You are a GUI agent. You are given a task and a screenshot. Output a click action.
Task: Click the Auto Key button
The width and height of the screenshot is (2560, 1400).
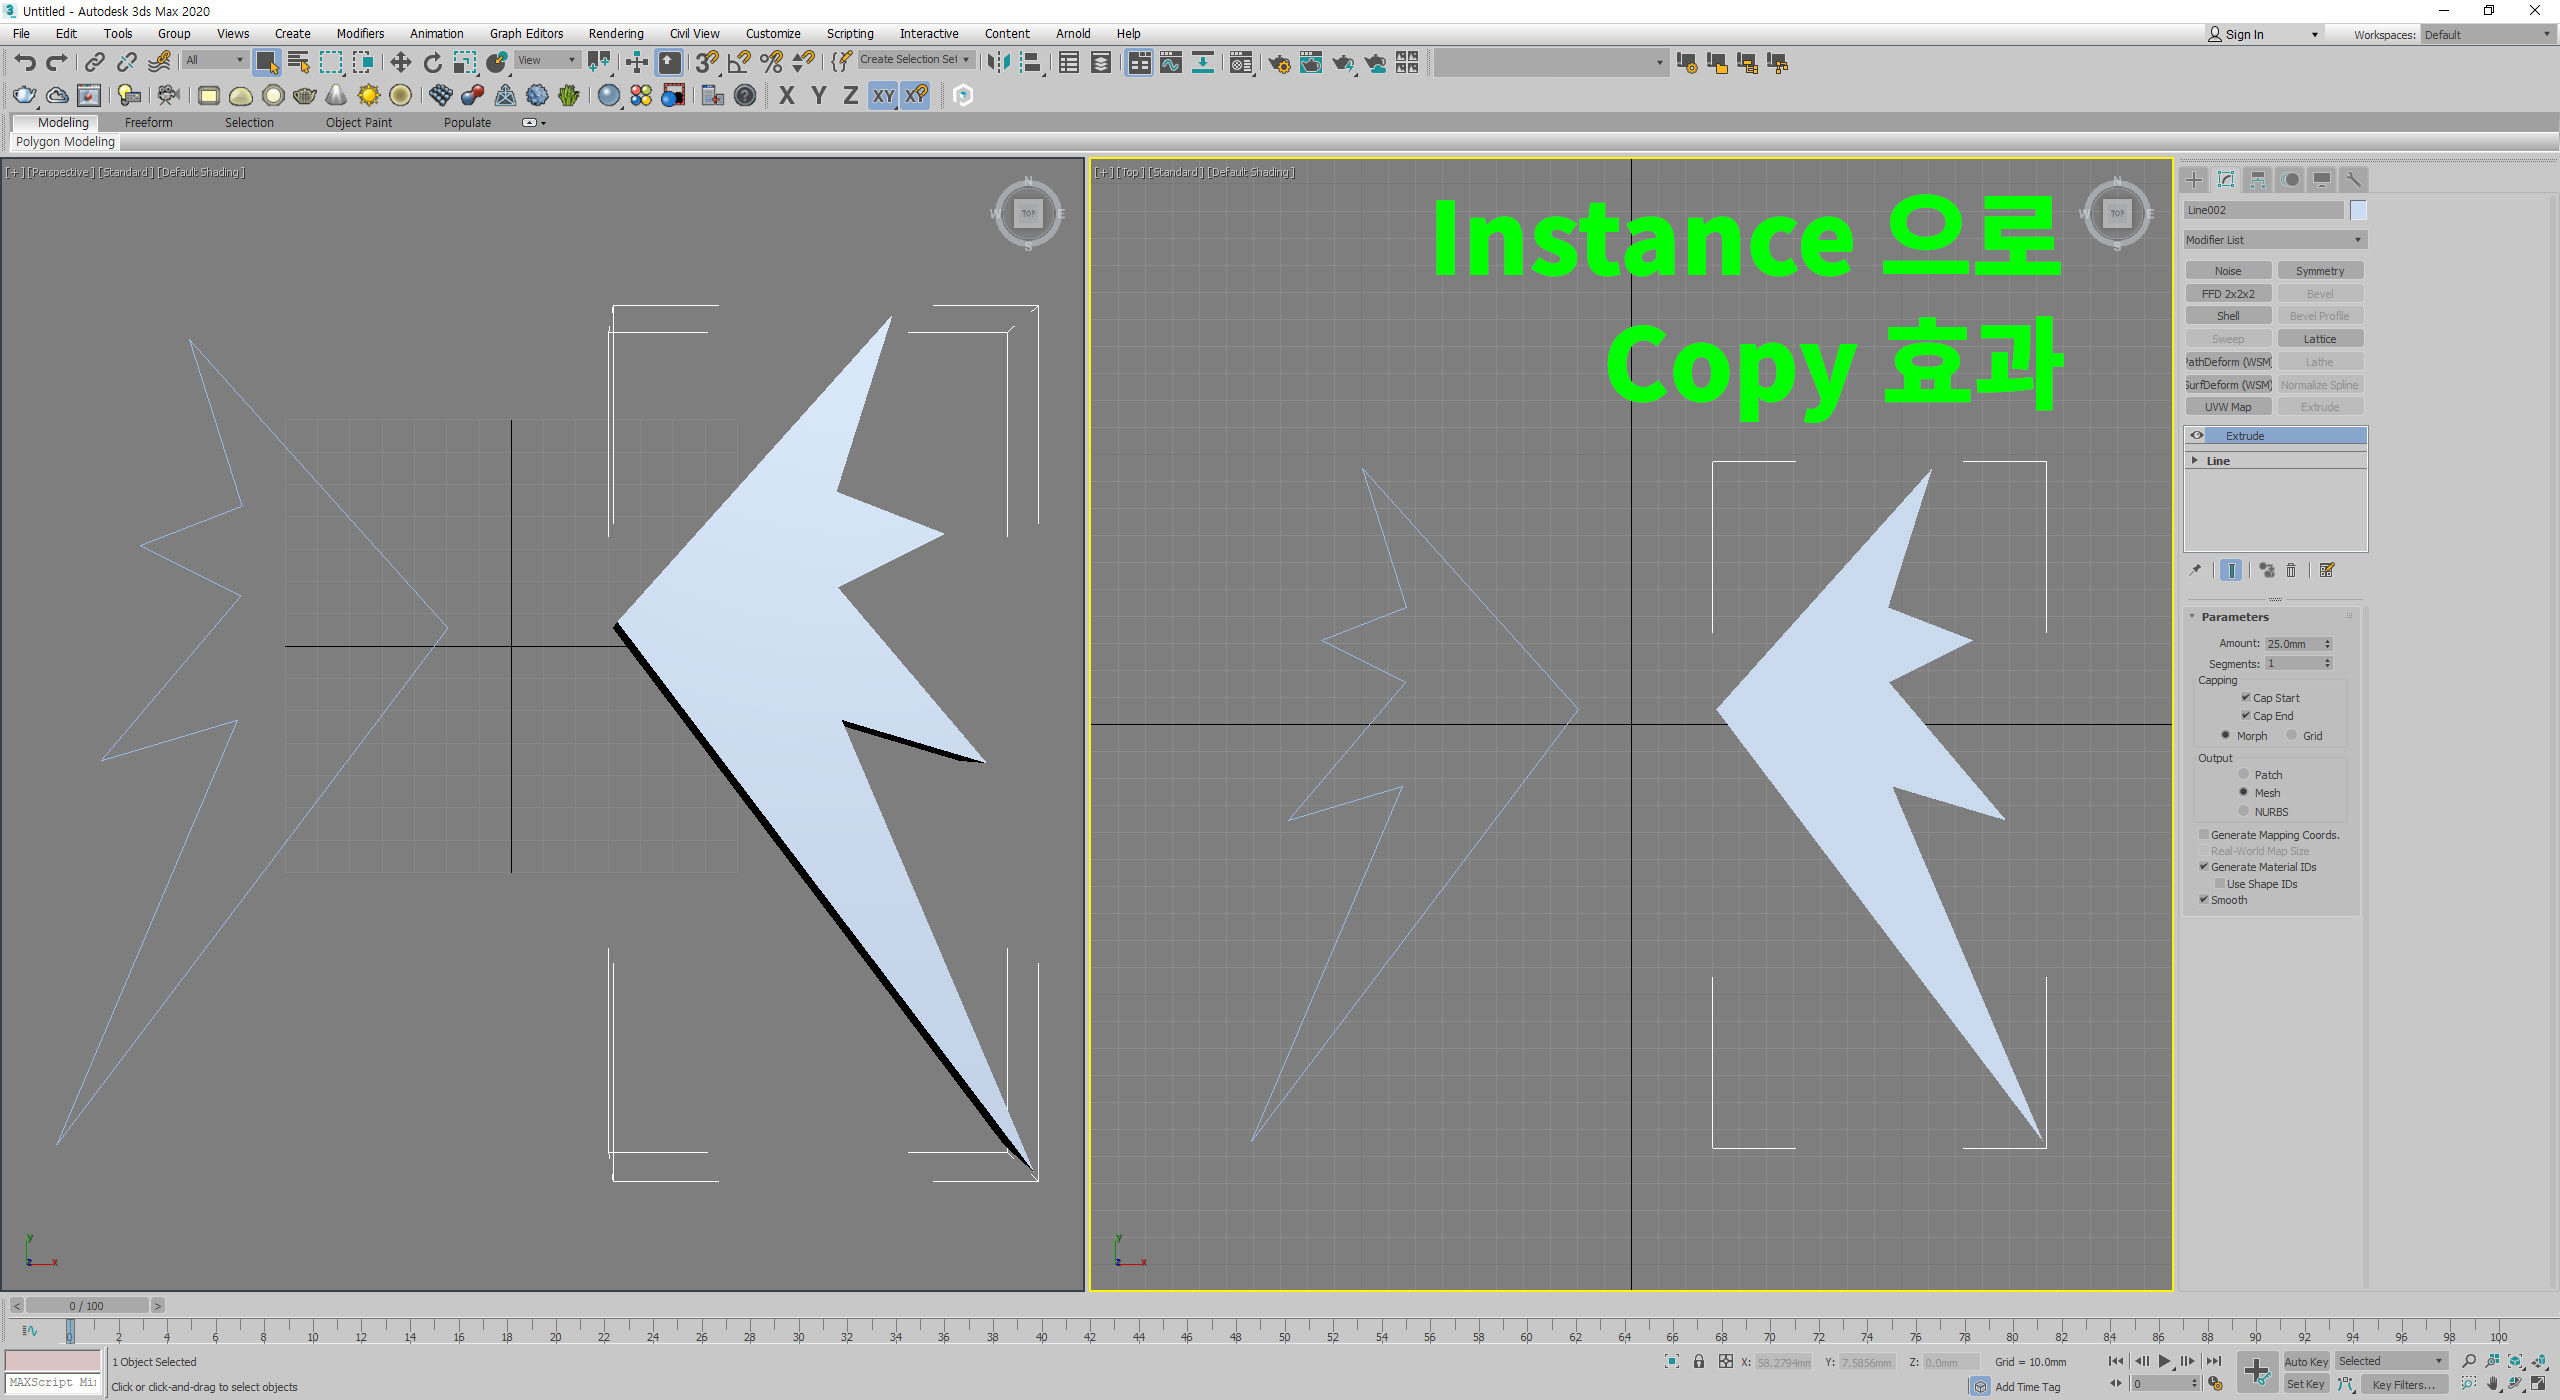2306,1361
